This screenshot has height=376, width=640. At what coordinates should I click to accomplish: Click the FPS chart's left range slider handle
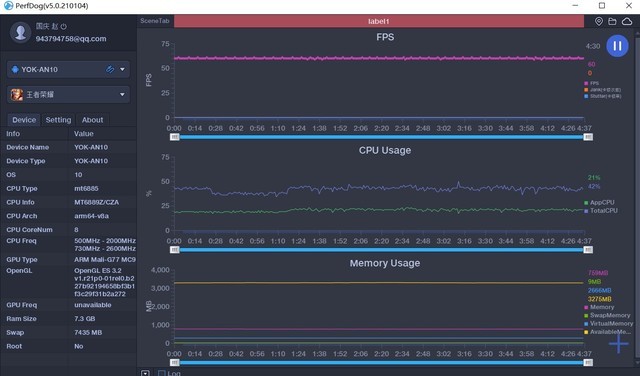pyautogui.click(x=175, y=137)
